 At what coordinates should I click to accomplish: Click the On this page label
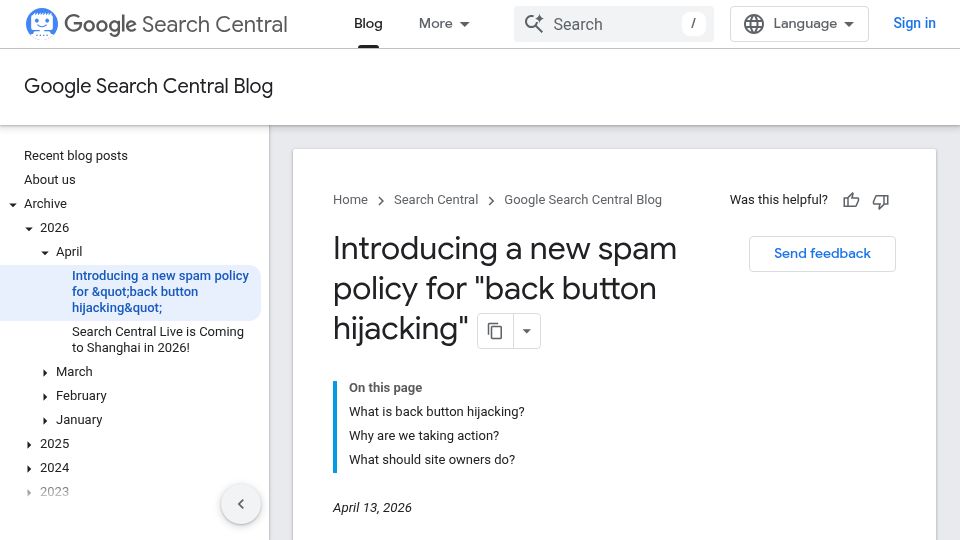pos(385,388)
